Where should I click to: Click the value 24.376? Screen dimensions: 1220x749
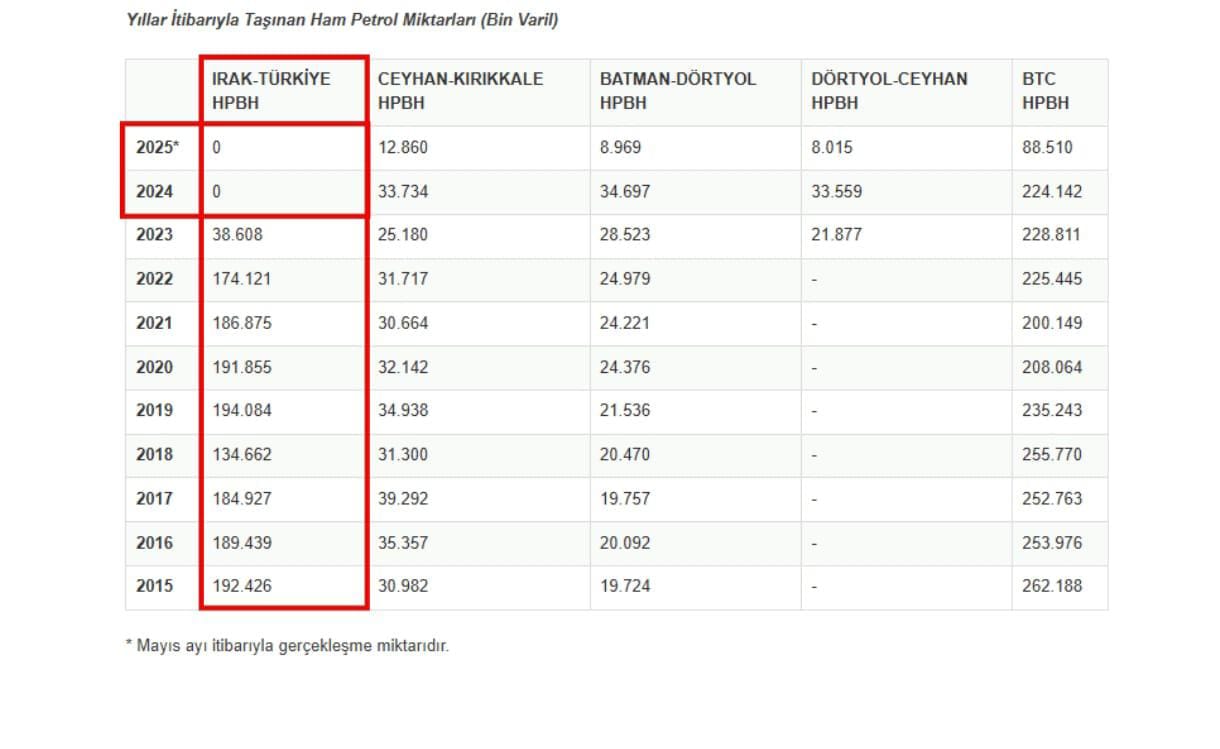625,367
